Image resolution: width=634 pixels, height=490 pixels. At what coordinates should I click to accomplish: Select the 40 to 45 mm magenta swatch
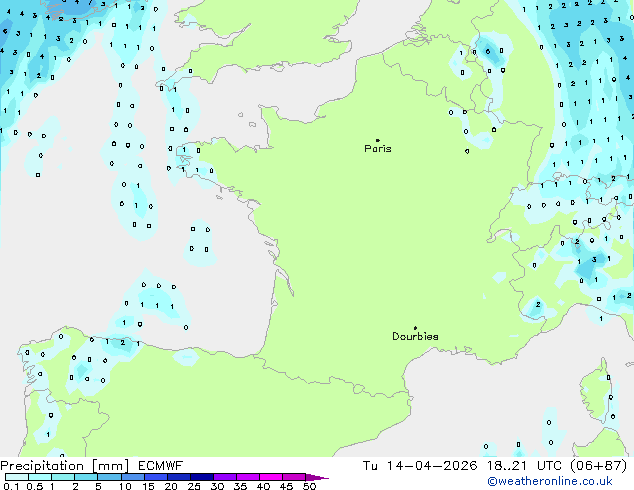(271, 477)
